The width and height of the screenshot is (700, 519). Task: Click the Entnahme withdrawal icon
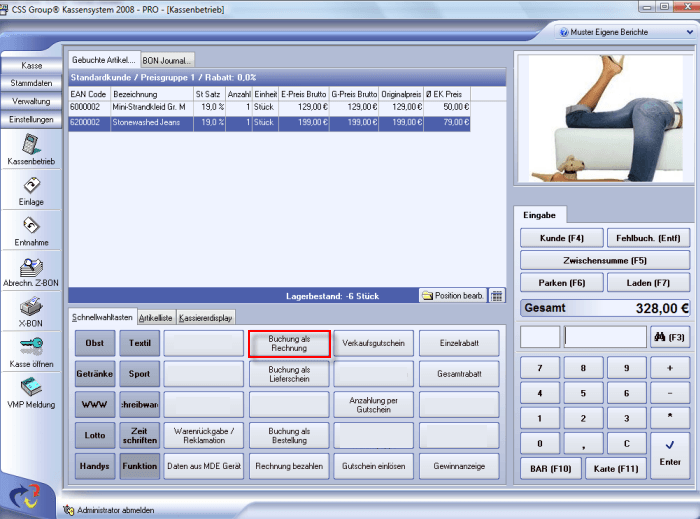click(31, 226)
